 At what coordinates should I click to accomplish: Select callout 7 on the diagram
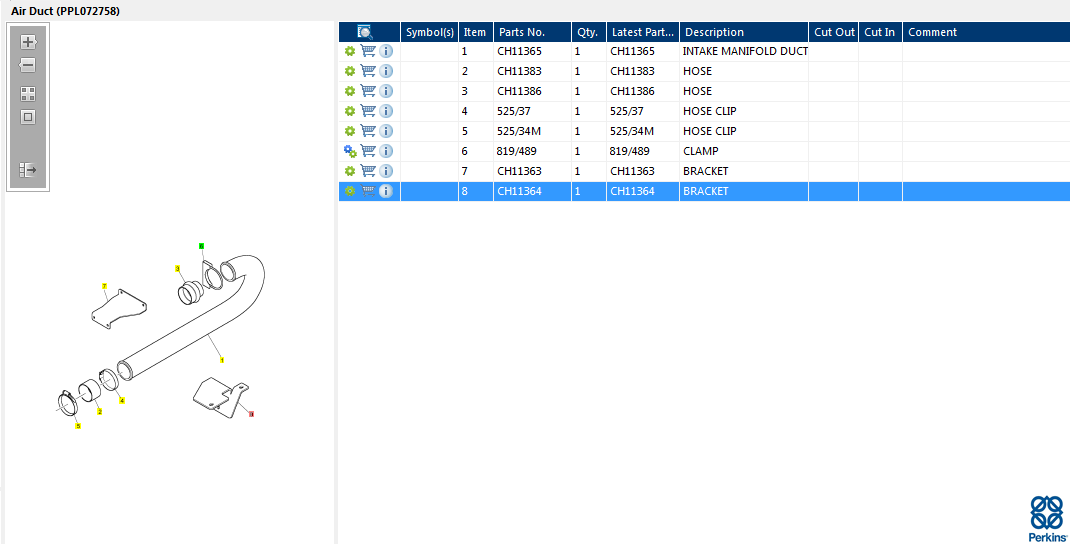click(104, 286)
